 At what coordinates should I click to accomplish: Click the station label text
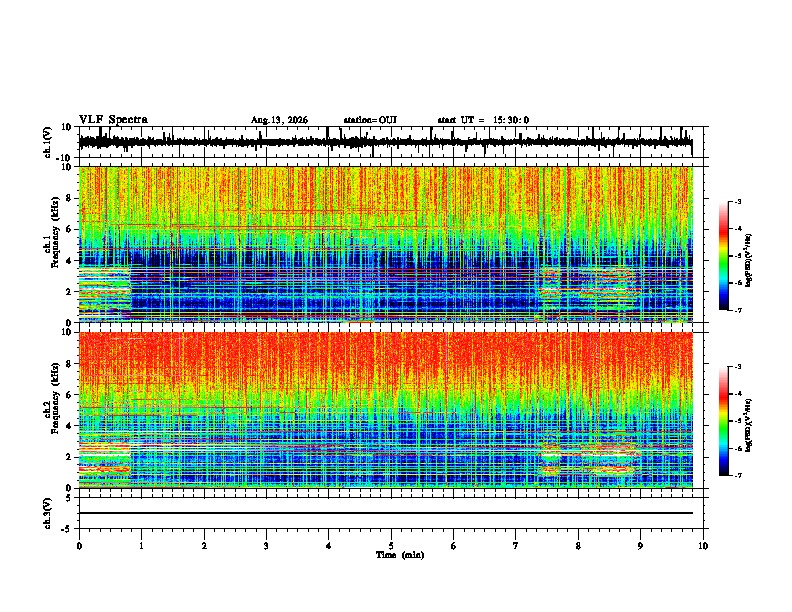click(x=370, y=120)
